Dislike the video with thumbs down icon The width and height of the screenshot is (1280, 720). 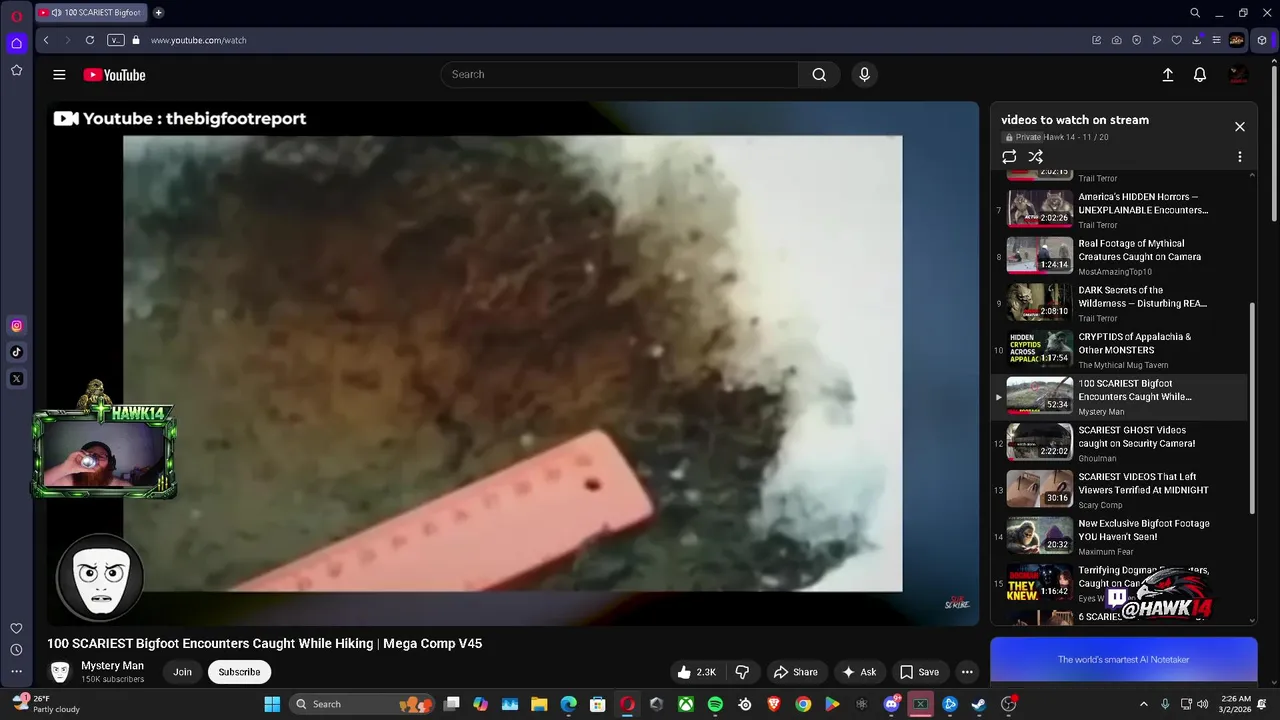tap(742, 672)
